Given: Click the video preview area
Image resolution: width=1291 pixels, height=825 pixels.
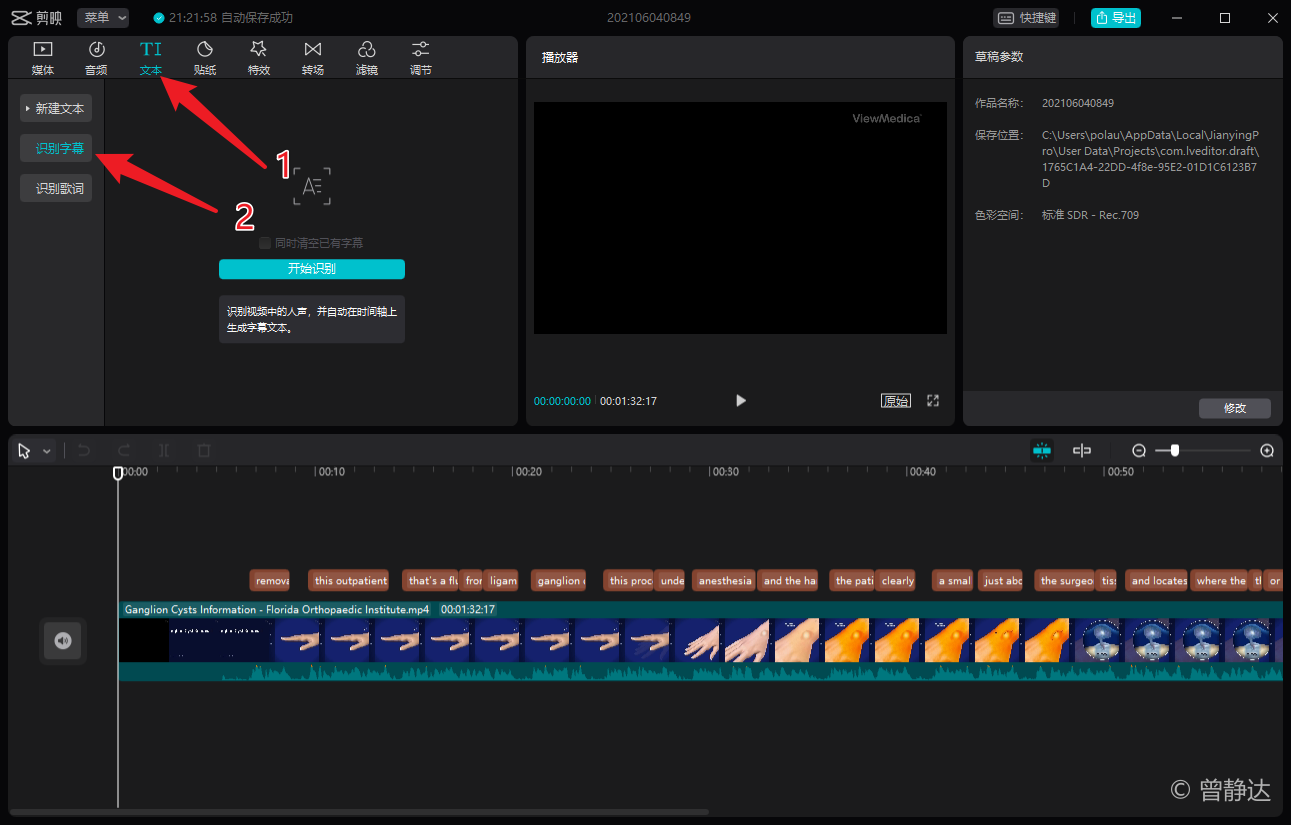Looking at the screenshot, I should 740,218.
